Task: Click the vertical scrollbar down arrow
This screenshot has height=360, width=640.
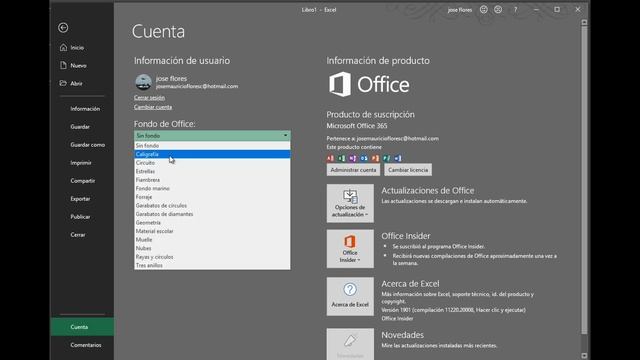Action: click(x=584, y=356)
